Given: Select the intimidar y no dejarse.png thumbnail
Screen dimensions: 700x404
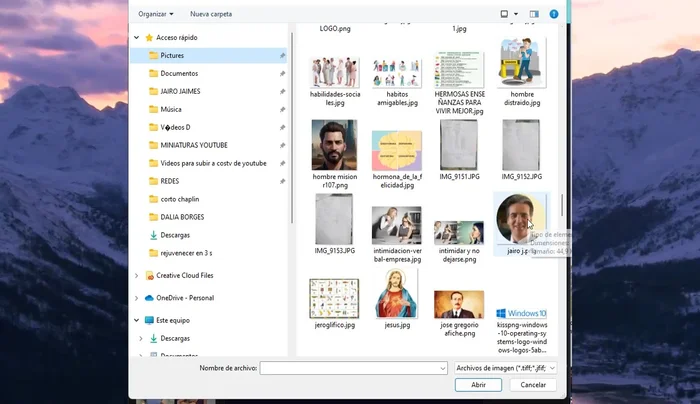Looking at the screenshot, I should coord(459,232).
